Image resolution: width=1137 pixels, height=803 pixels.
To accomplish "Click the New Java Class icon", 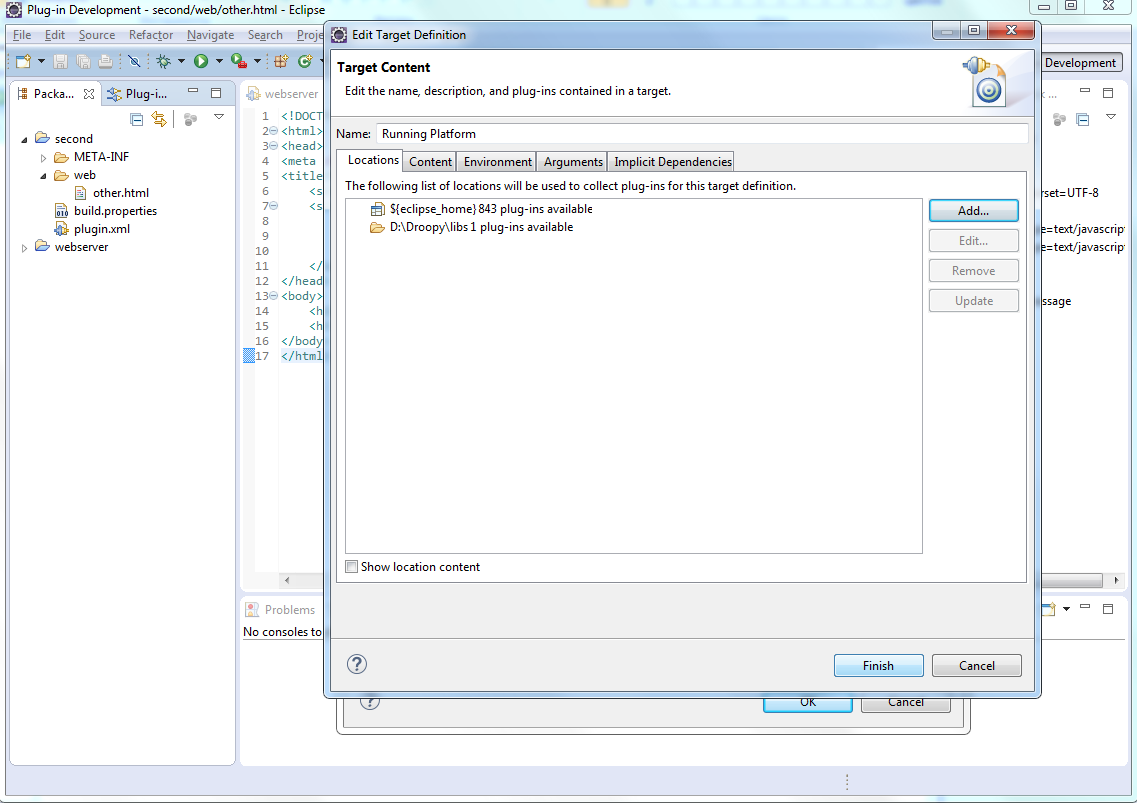I will 305,62.
